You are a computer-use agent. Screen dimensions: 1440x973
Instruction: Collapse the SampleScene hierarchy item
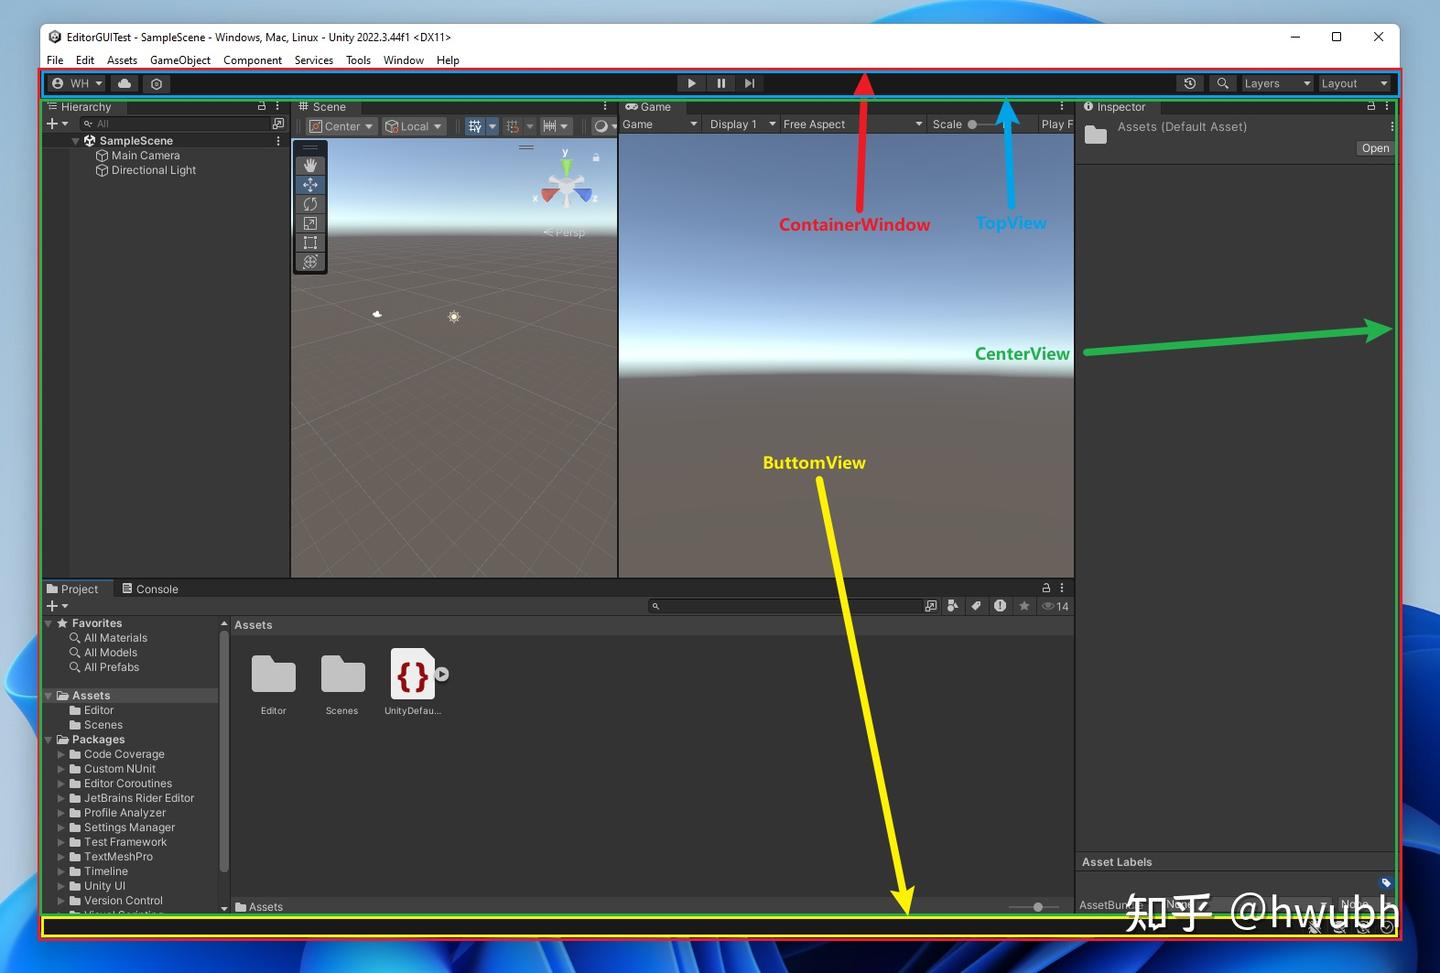pyautogui.click(x=75, y=140)
